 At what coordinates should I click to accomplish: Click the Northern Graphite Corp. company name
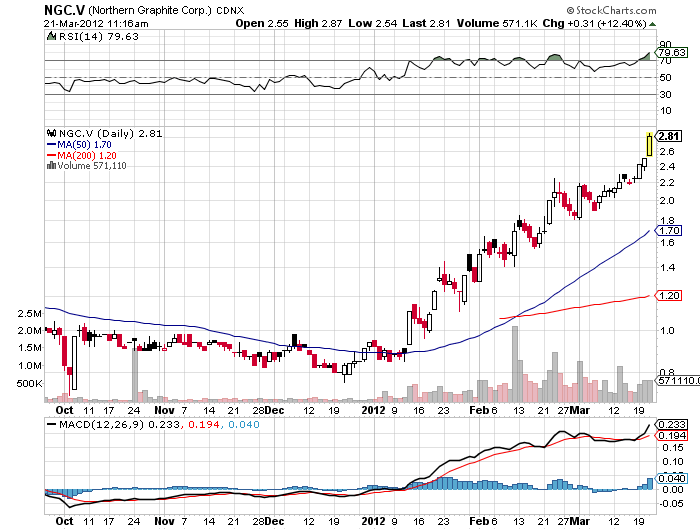(150, 10)
